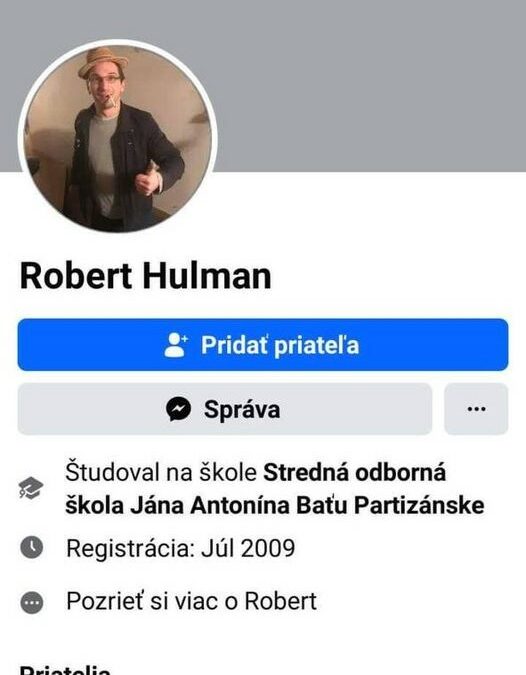Click the Pridať priateľa label text
The width and height of the screenshot is (526, 675).
(x=280, y=345)
